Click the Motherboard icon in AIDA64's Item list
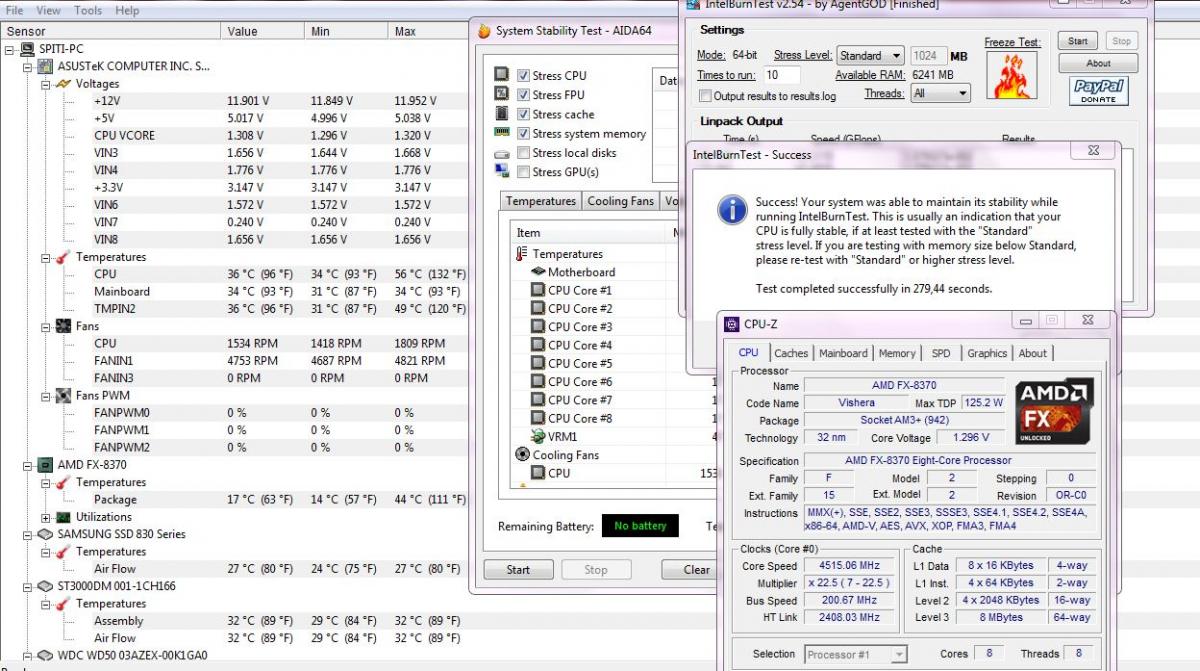The image size is (1200, 671). [538, 272]
